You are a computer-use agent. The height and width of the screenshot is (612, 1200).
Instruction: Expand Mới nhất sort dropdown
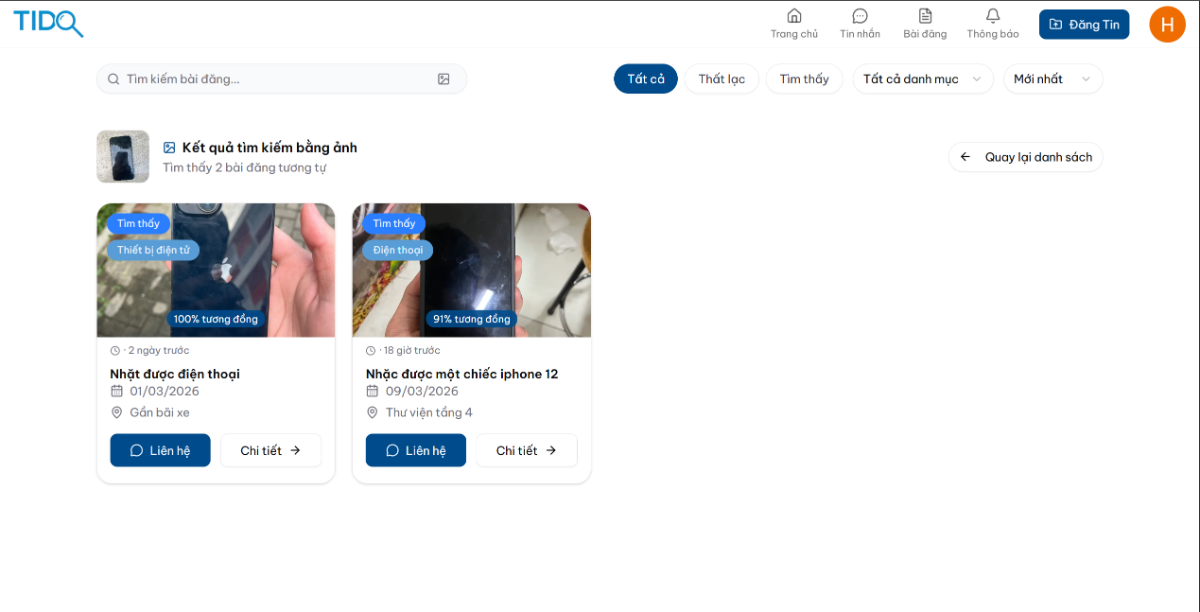point(1053,79)
